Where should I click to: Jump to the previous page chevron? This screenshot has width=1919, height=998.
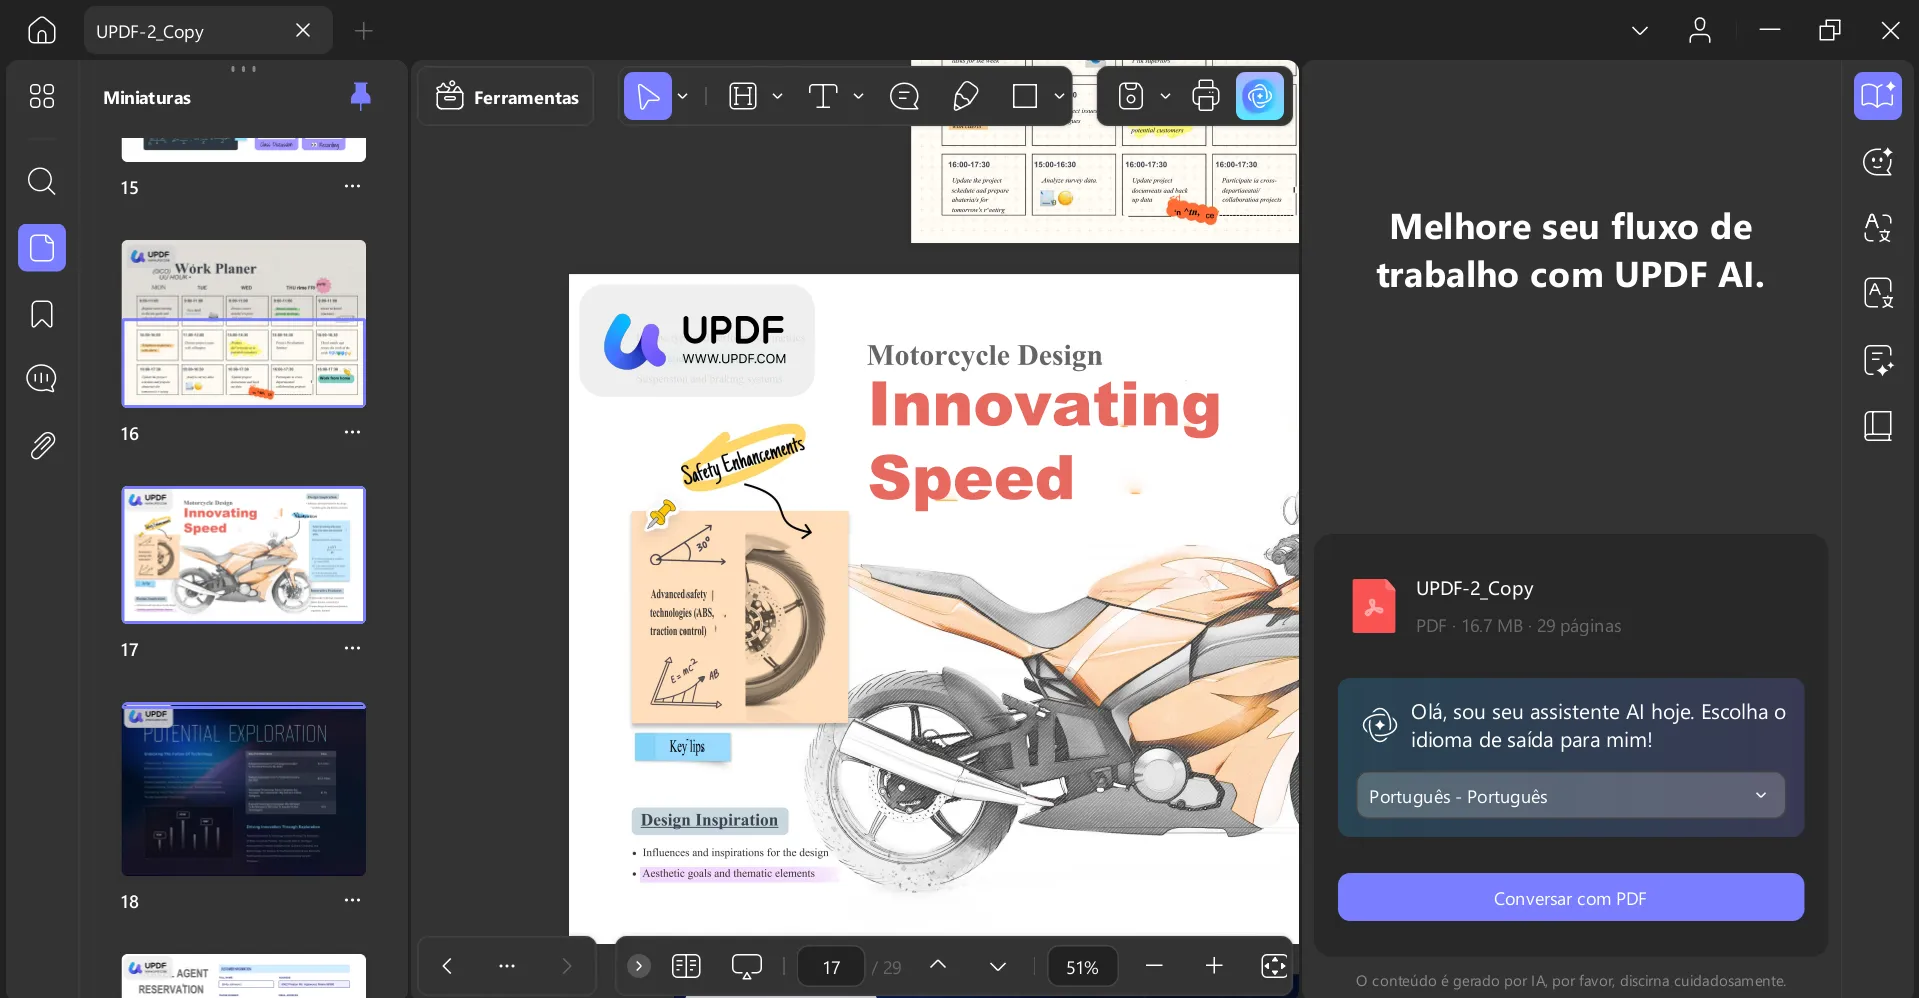(938, 965)
